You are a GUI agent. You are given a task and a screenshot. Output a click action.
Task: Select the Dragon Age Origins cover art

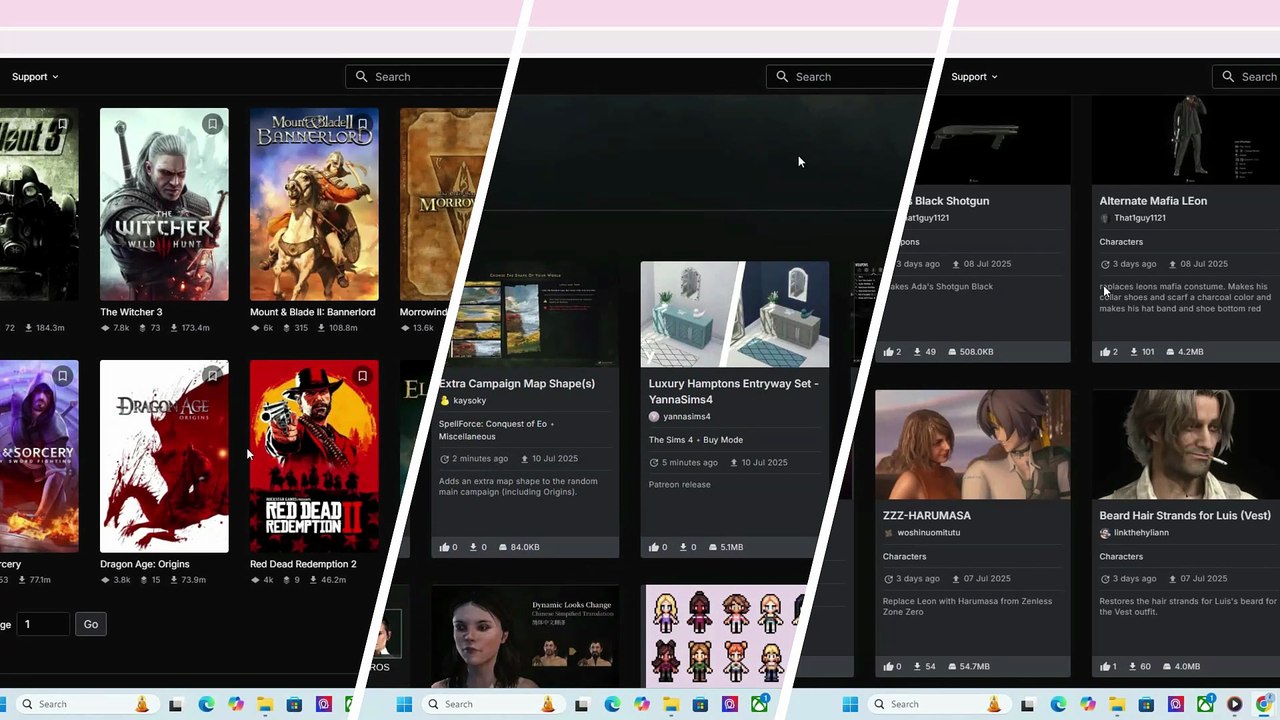[x=164, y=456]
